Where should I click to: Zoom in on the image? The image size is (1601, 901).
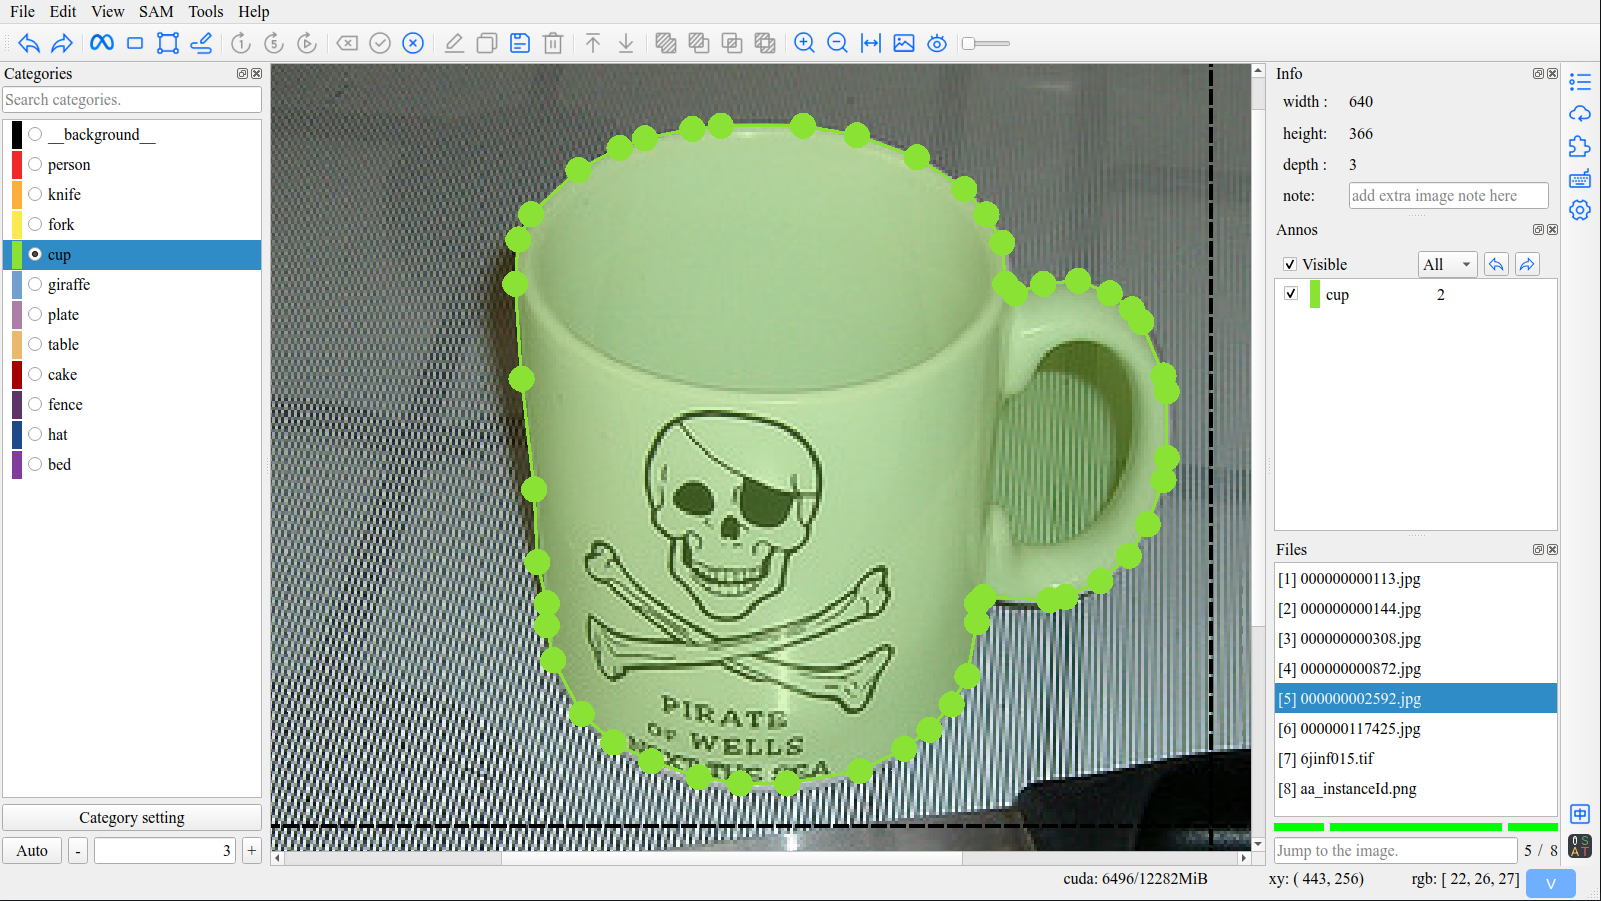pyautogui.click(x=805, y=43)
